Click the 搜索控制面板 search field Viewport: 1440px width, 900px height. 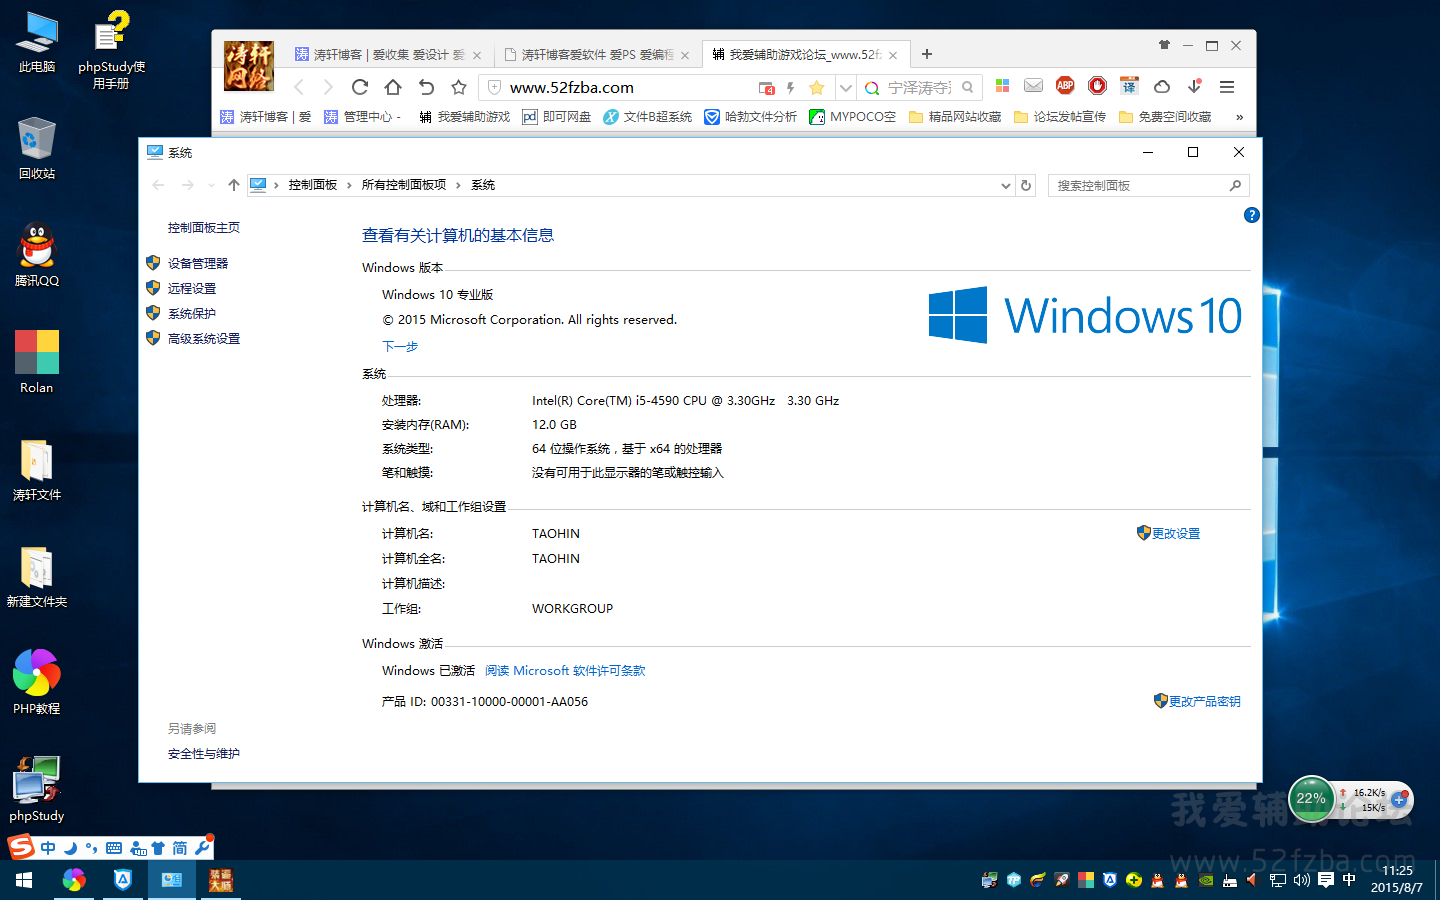1148,185
